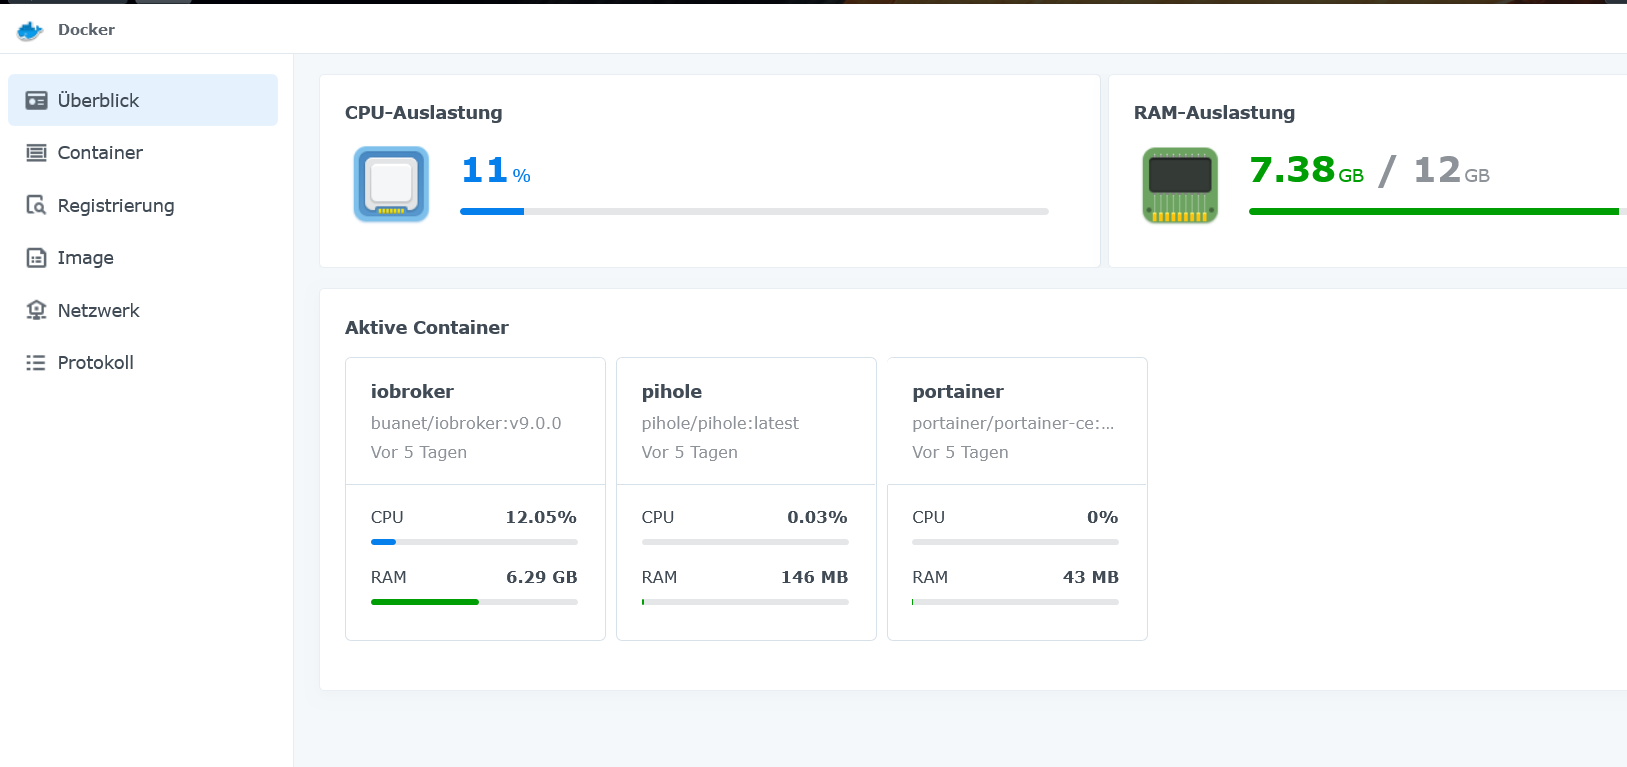
Task: Click Vor 5 Tagen under portainer
Action: tap(960, 452)
